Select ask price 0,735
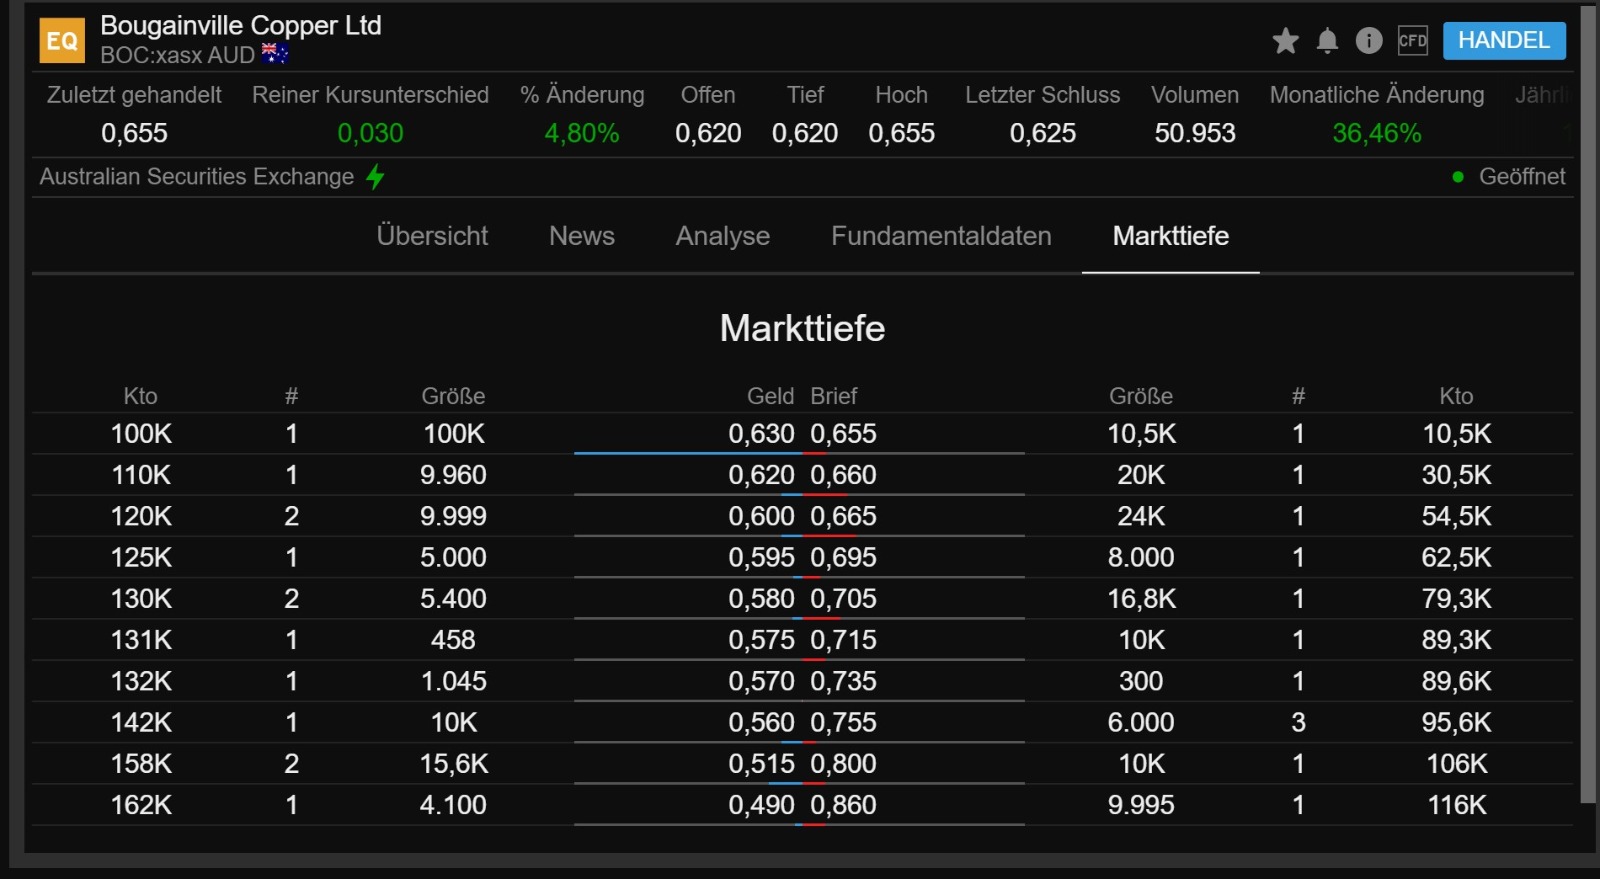The image size is (1600, 879). 843,681
